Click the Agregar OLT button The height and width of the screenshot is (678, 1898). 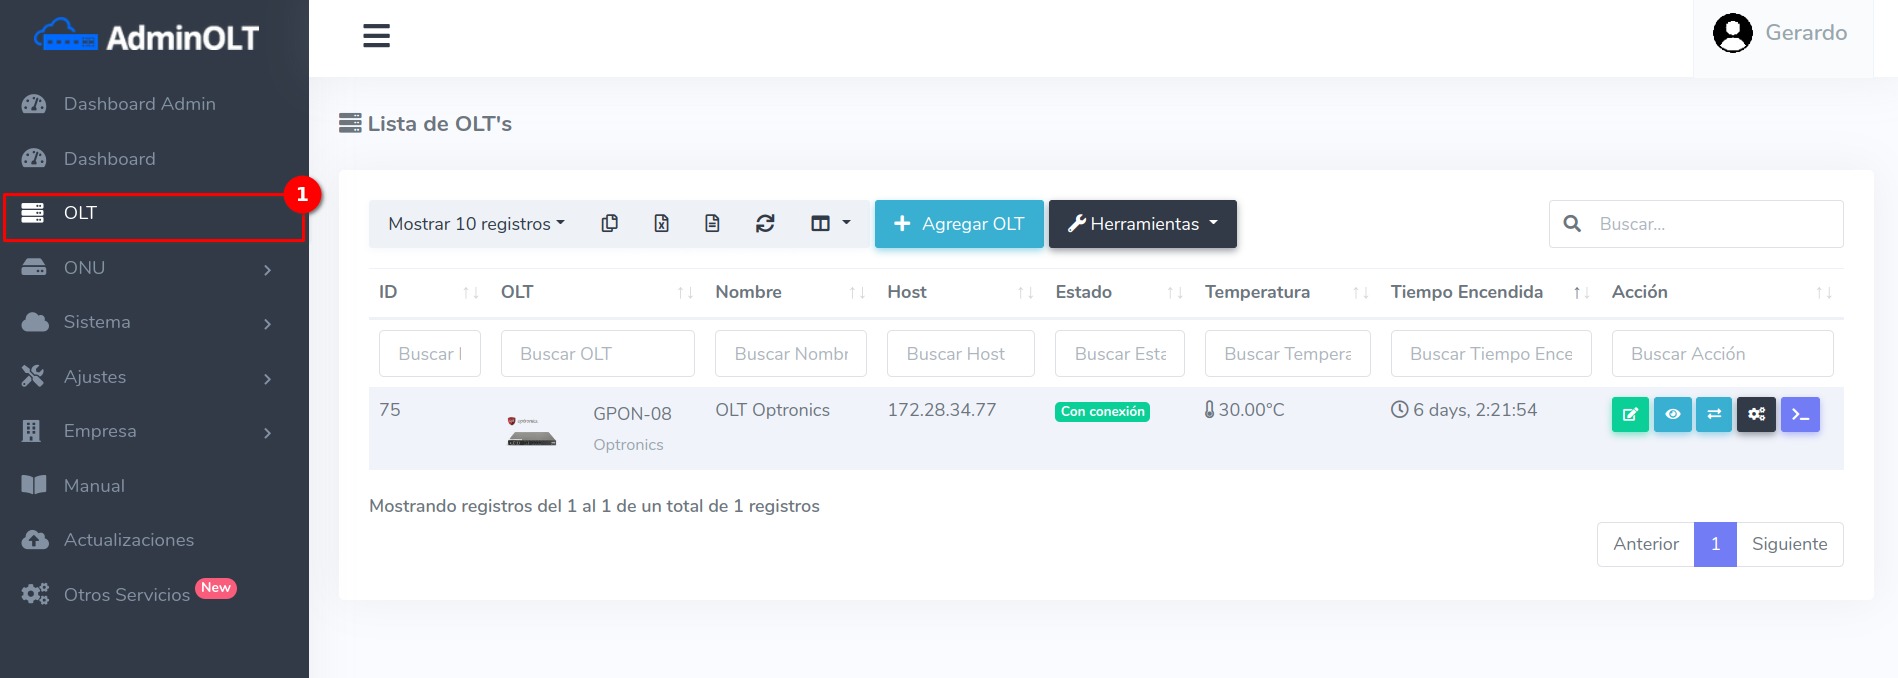pyautogui.click(x=958, y=224)
